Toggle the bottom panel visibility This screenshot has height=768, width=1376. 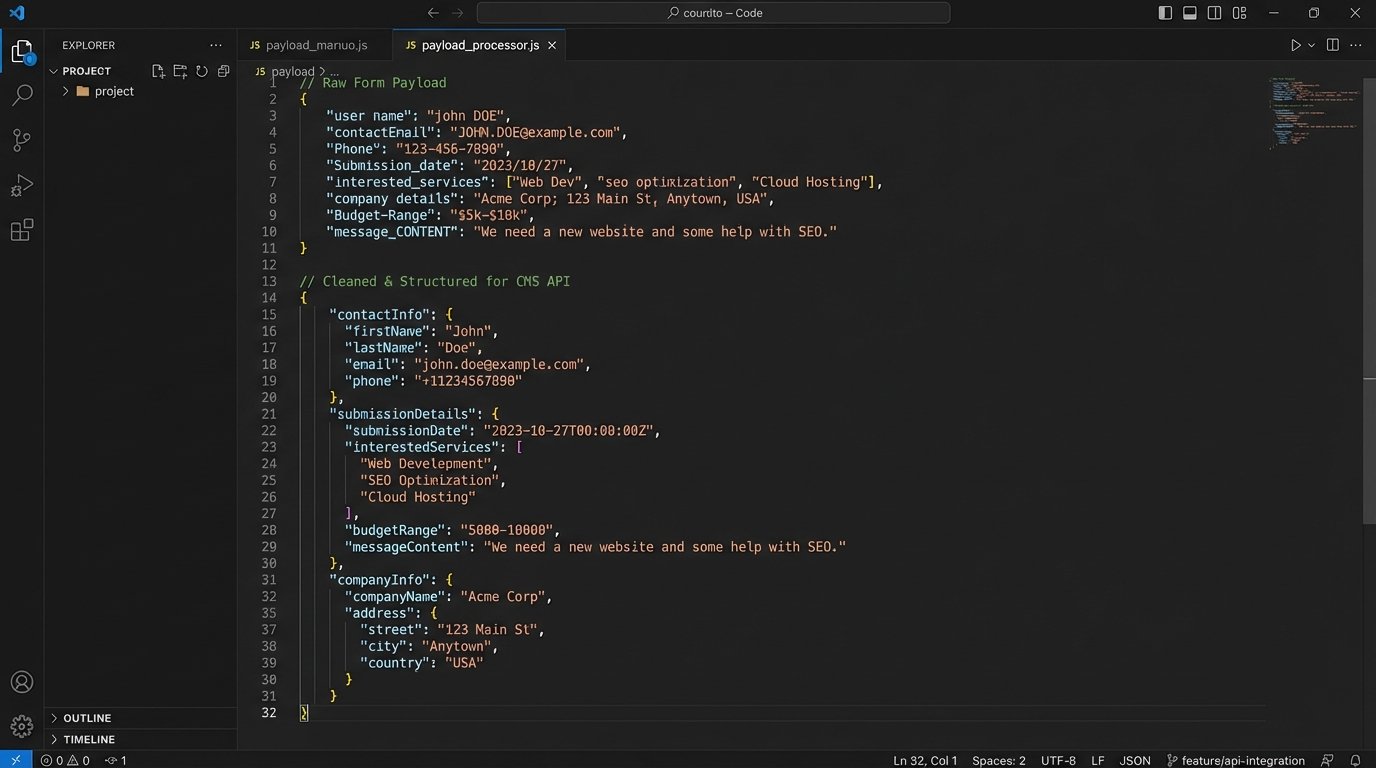click(1190, 13)
